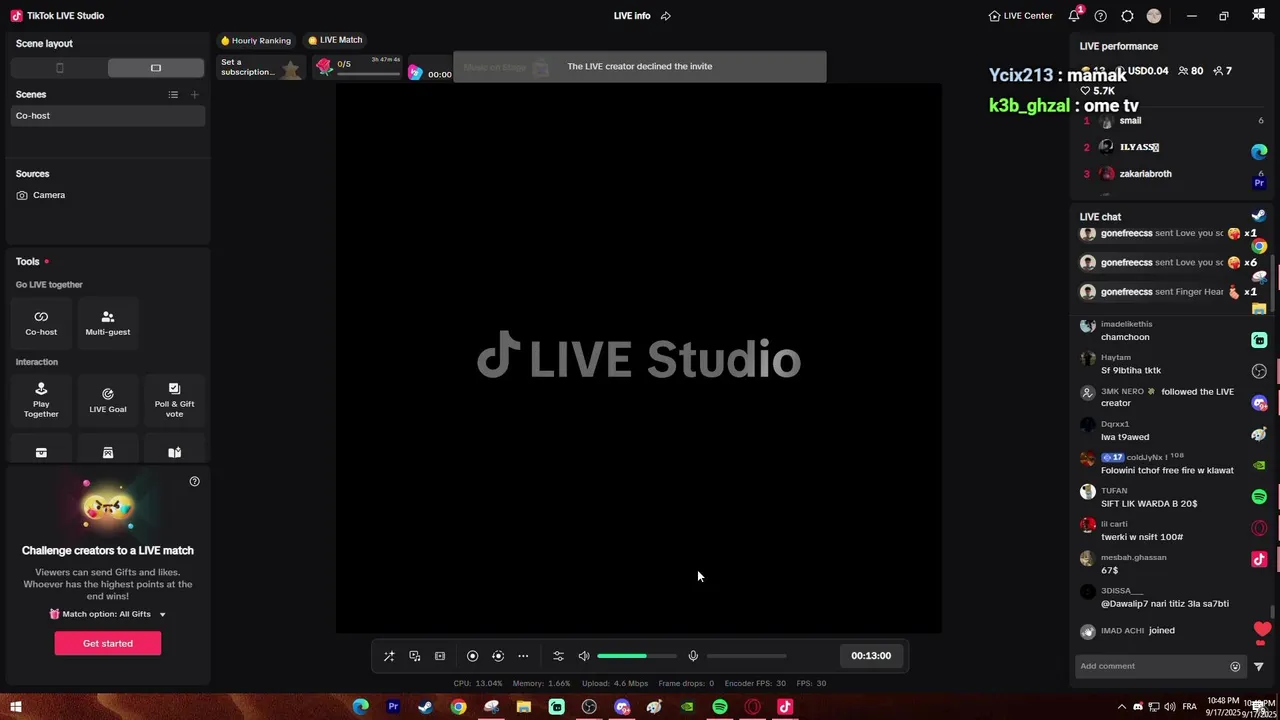Click the LIVE match help icon
1280x720 pixels.
pyautogui.click(x=195, y=481)
